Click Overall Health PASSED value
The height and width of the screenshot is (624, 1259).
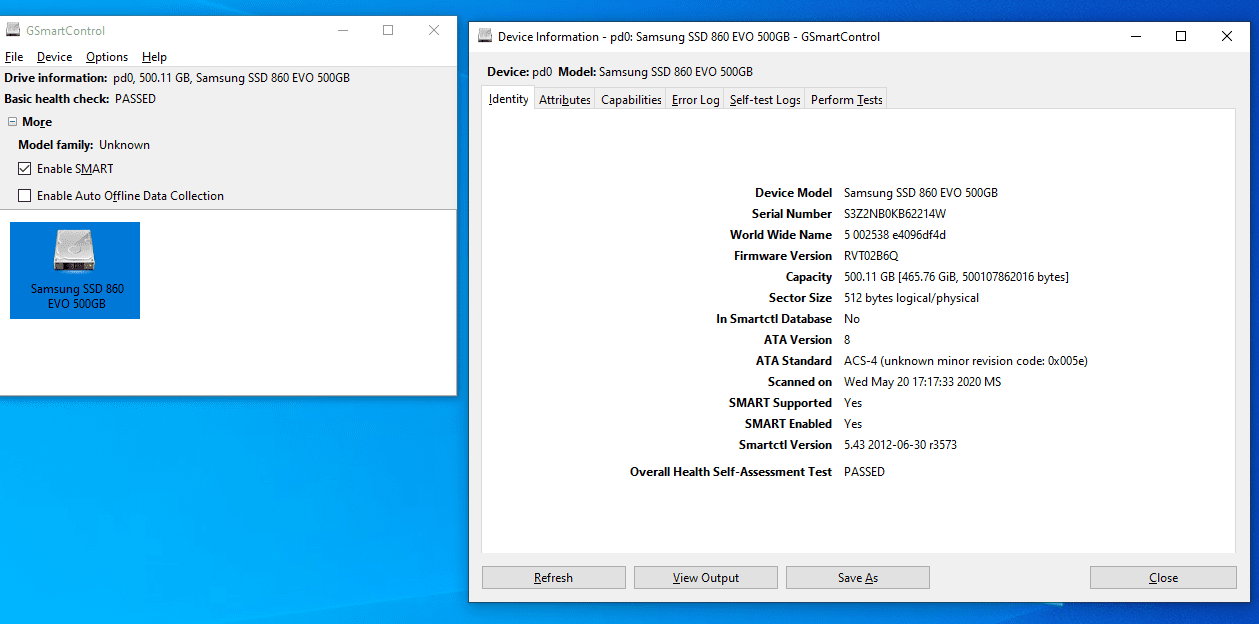coord(864,472)
